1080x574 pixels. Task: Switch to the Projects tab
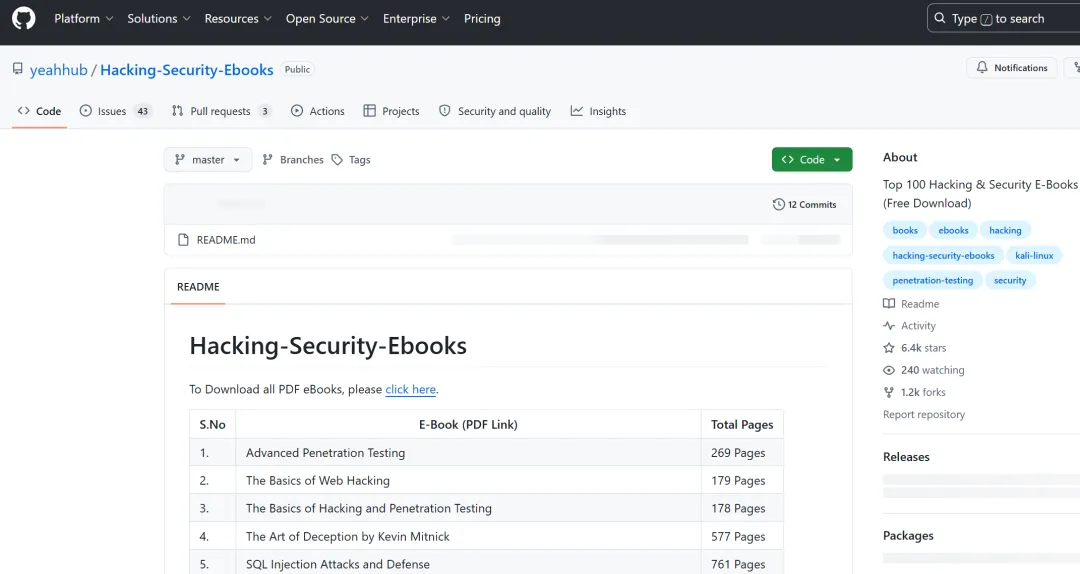click(x=391, y=111)
